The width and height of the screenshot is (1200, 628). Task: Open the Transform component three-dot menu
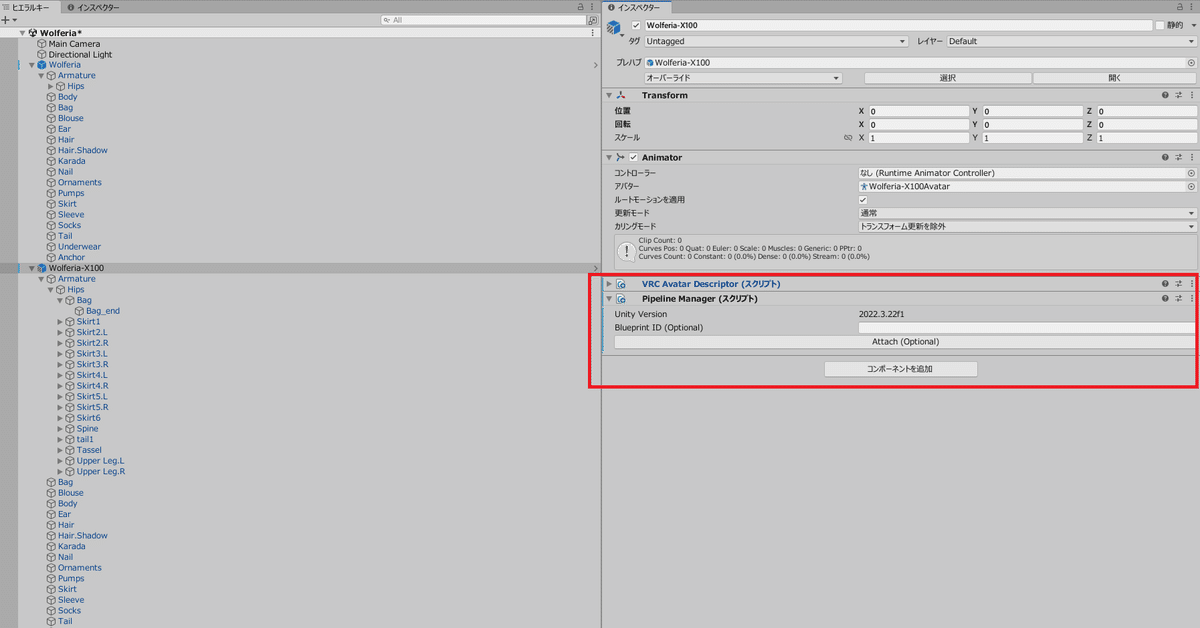[1191, 95]
